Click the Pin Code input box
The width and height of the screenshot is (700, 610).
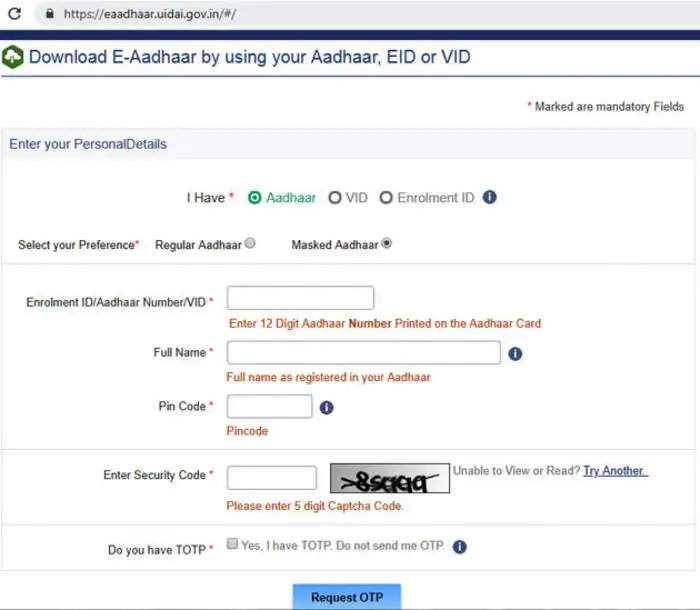tap(269, 407)
